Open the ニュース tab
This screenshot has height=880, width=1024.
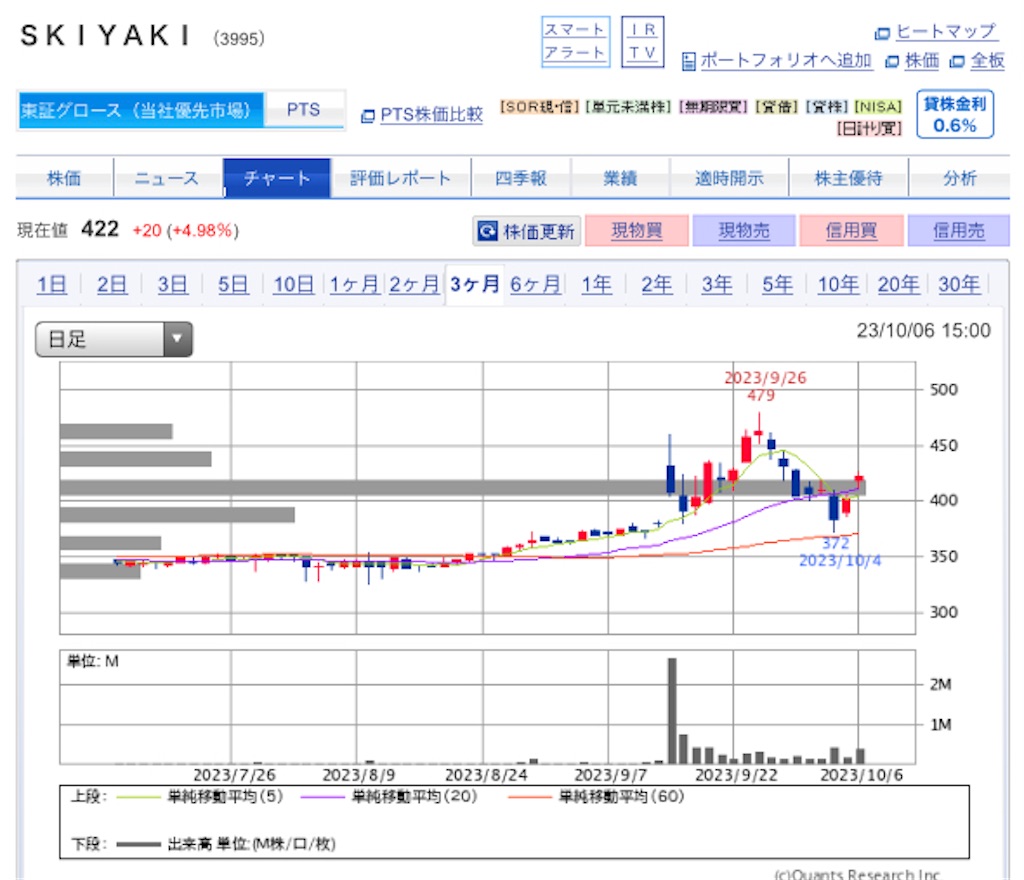[167, 178]
